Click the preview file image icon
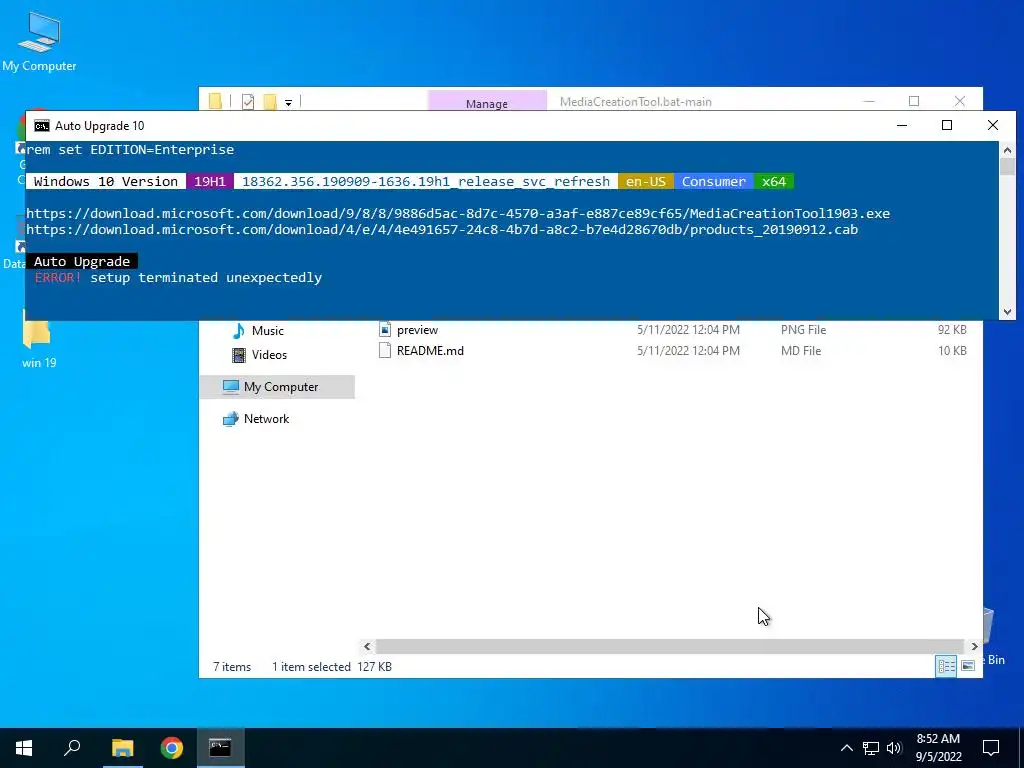 pyautogui.click(x=385, y=329)
